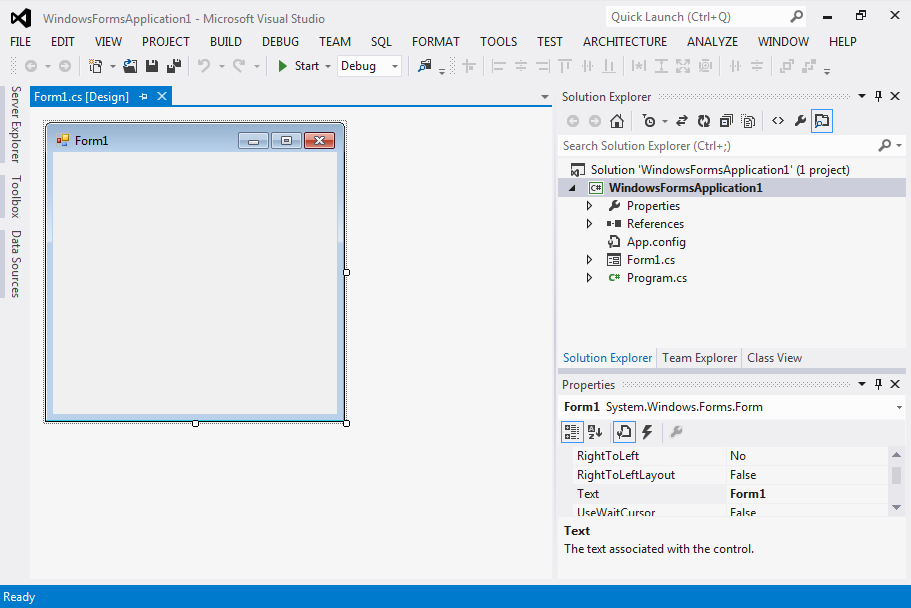Close the Form1.cs [Design] tab
Viewport: 911px width, 608px height.
pyautogui.click(x=162, y=96)
